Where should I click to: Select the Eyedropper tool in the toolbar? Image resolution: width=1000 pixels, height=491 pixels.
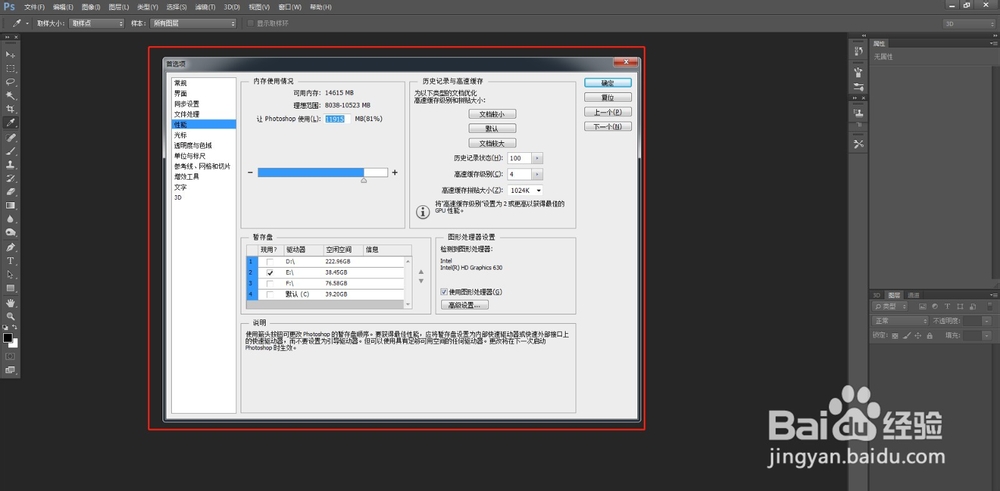click(x=11, y=122)
